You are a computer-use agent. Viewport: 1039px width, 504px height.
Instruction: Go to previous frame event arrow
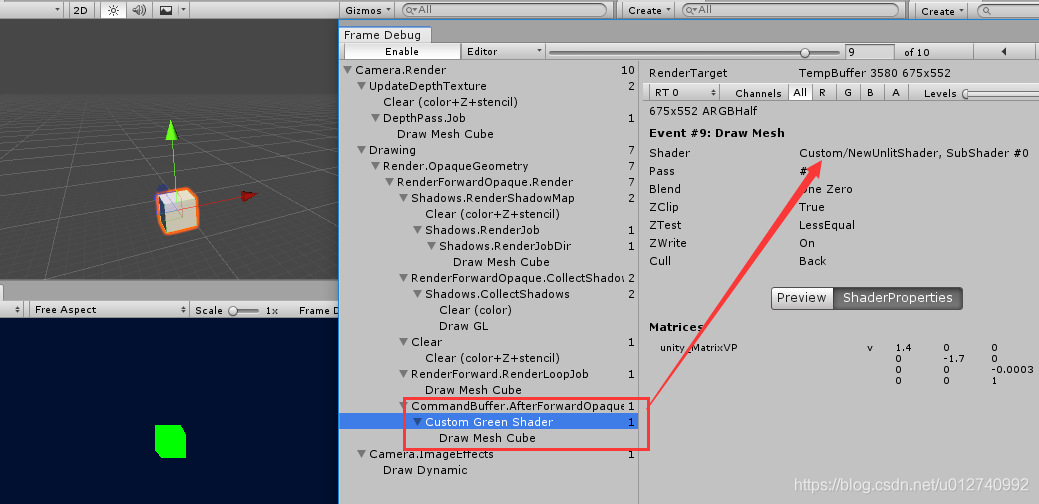click(x=1004, y=52)
